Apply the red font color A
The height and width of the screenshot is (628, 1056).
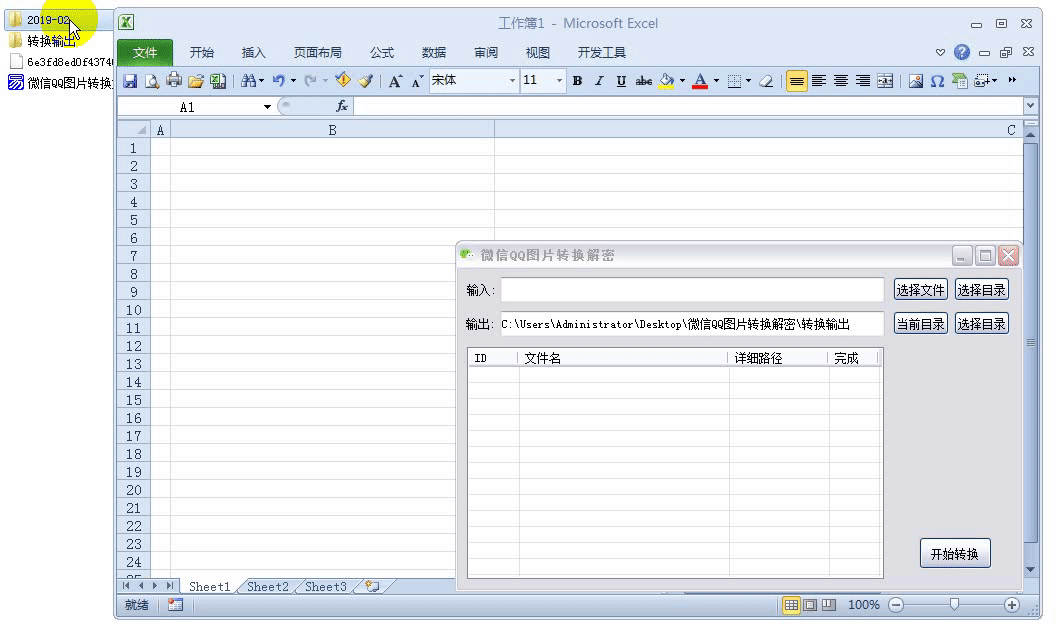[700, 81]
